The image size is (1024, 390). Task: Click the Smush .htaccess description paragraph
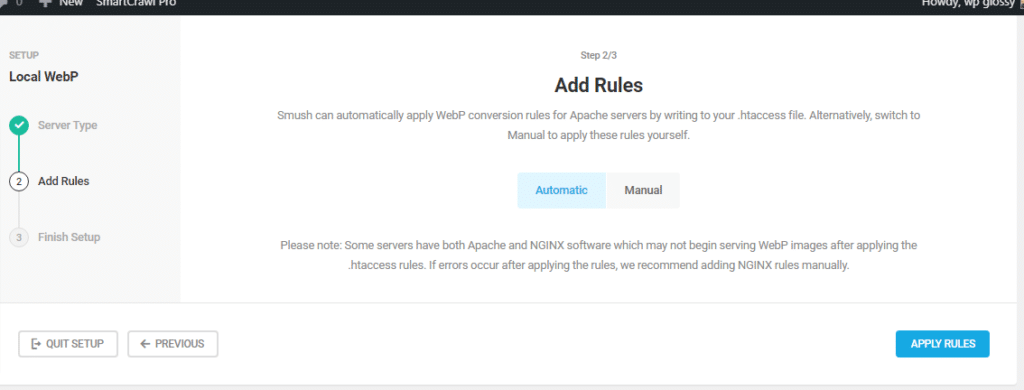[x=599, y=125]
